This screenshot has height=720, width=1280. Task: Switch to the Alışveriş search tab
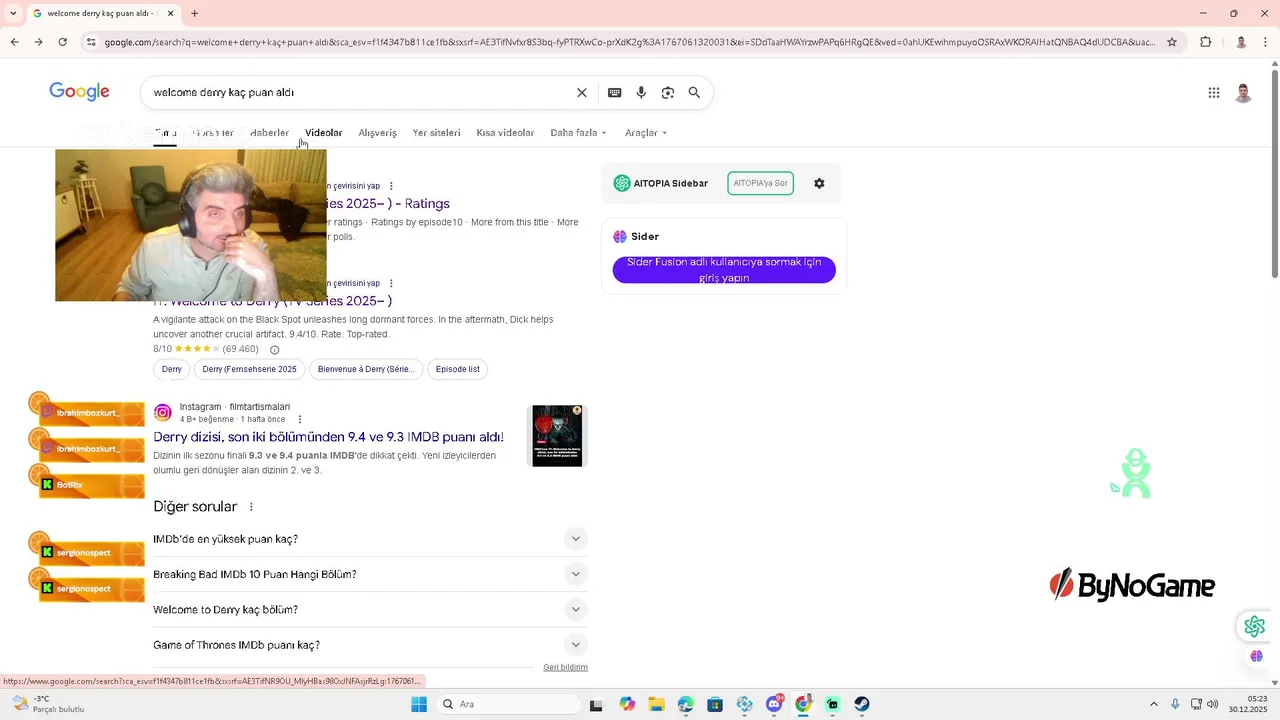[x=377, y=132]
